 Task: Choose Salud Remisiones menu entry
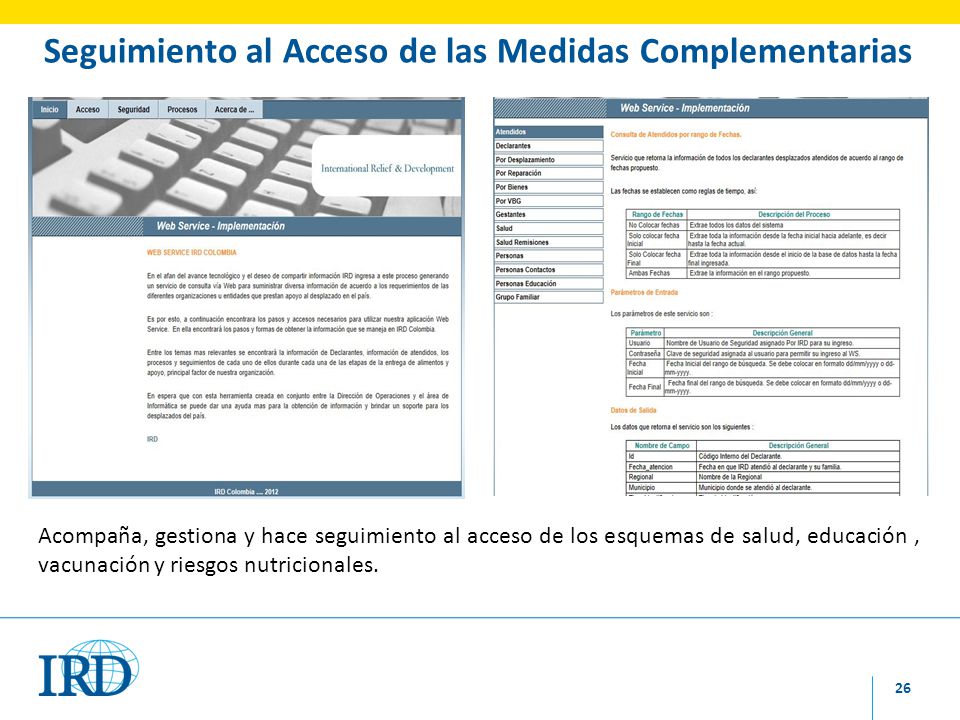[x=549, y=242]
